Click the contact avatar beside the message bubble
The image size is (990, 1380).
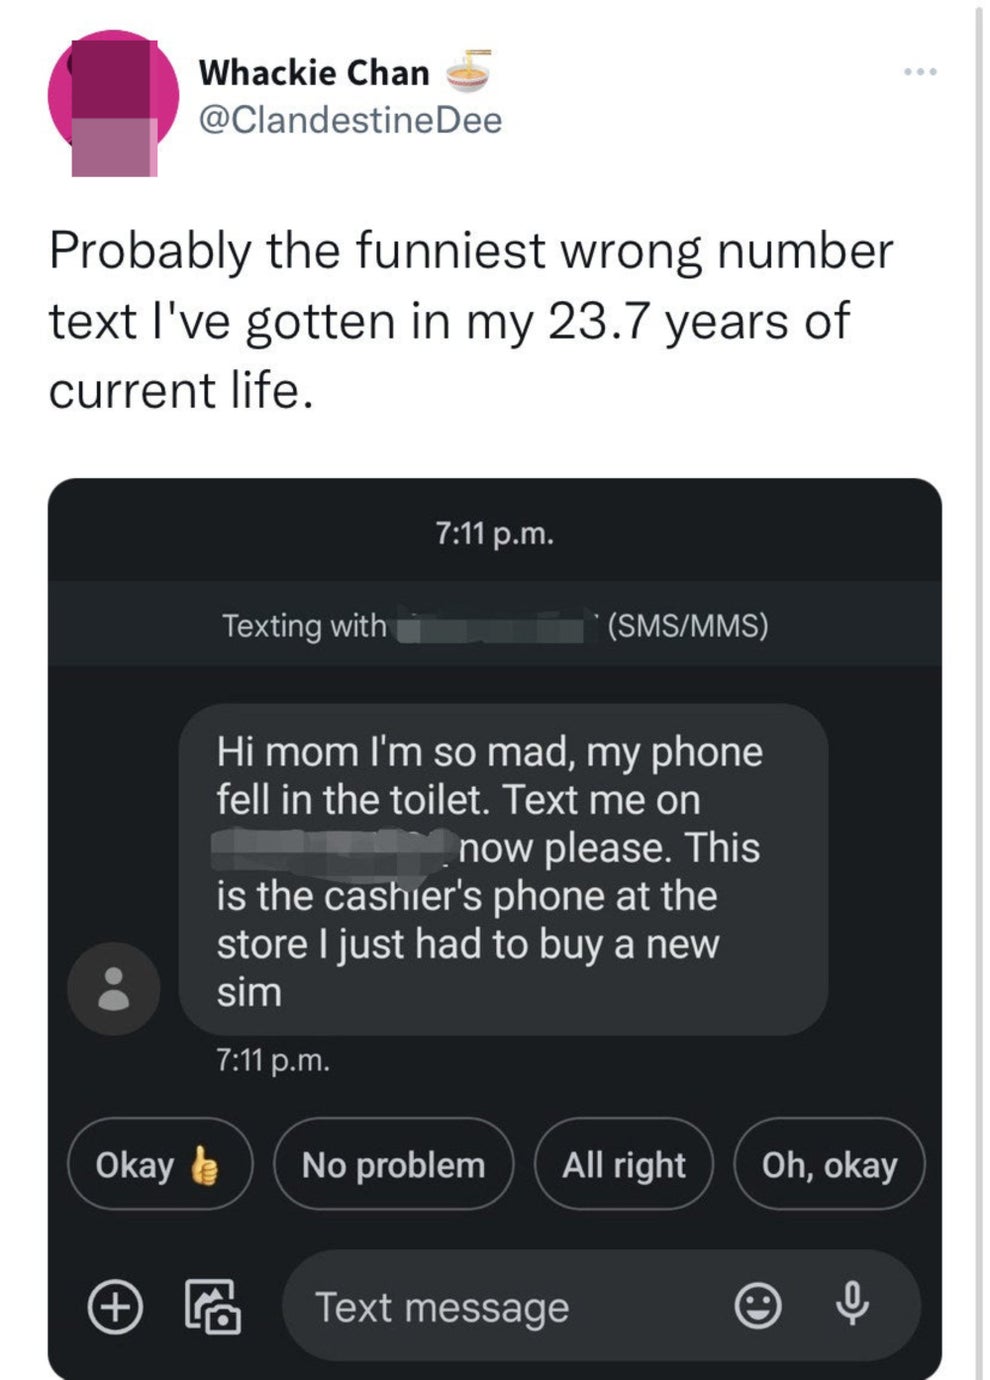(x=113, y=987)
